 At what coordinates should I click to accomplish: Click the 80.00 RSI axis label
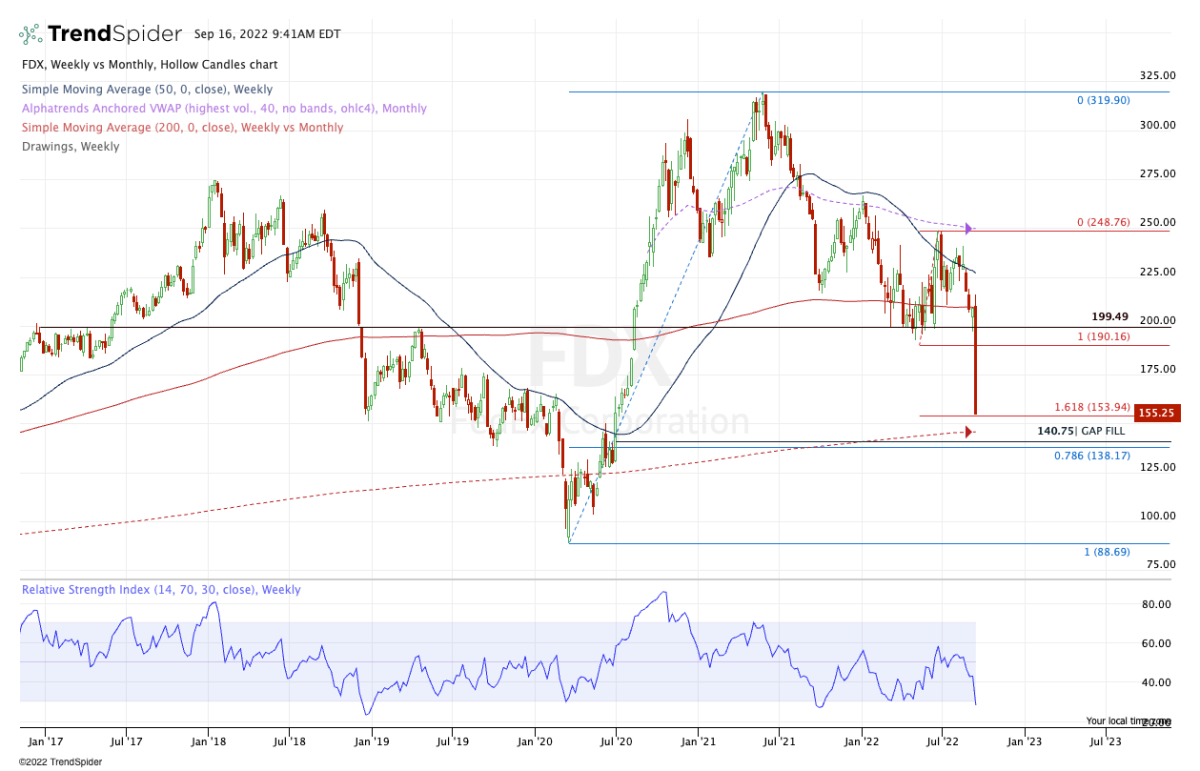pyautogui.click(x=1159, y=604)
